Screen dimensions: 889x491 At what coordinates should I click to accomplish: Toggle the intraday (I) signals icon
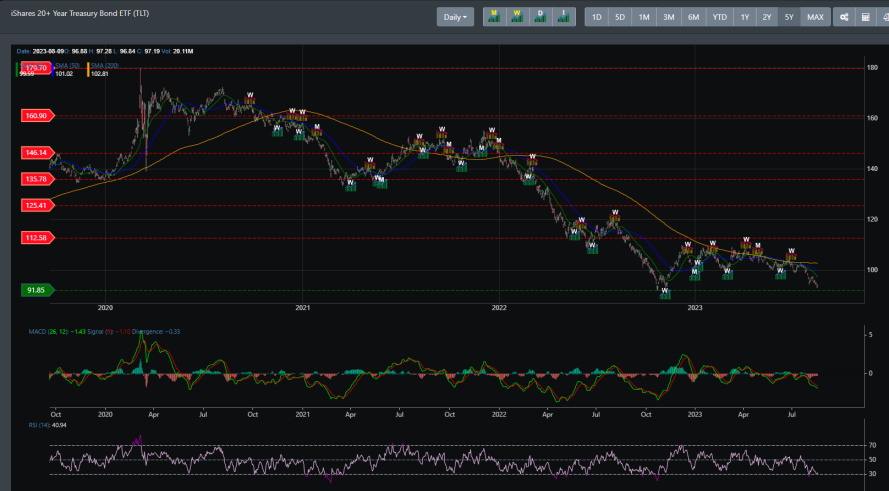pyautogui.click(x=564, y=17)
